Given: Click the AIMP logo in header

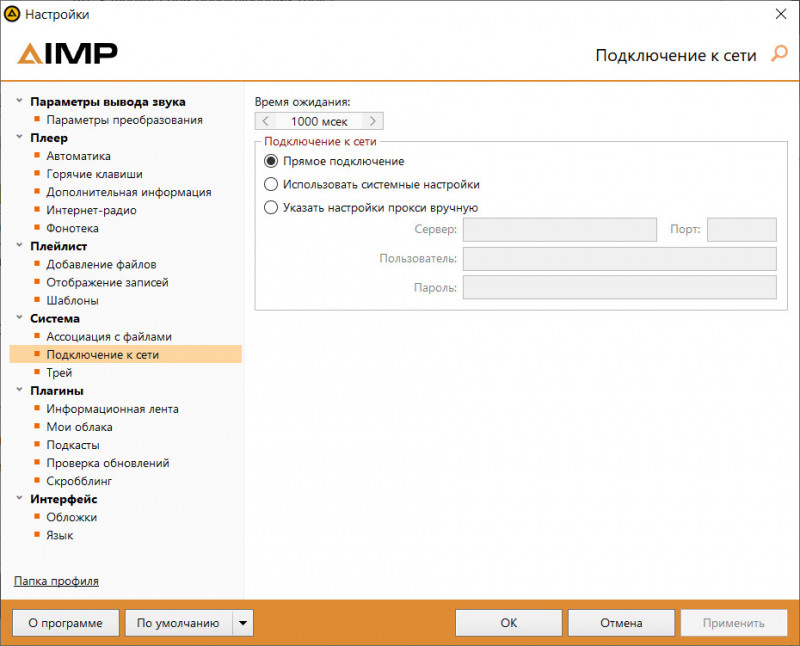Looking at the screenshot, I should point(68,54).
